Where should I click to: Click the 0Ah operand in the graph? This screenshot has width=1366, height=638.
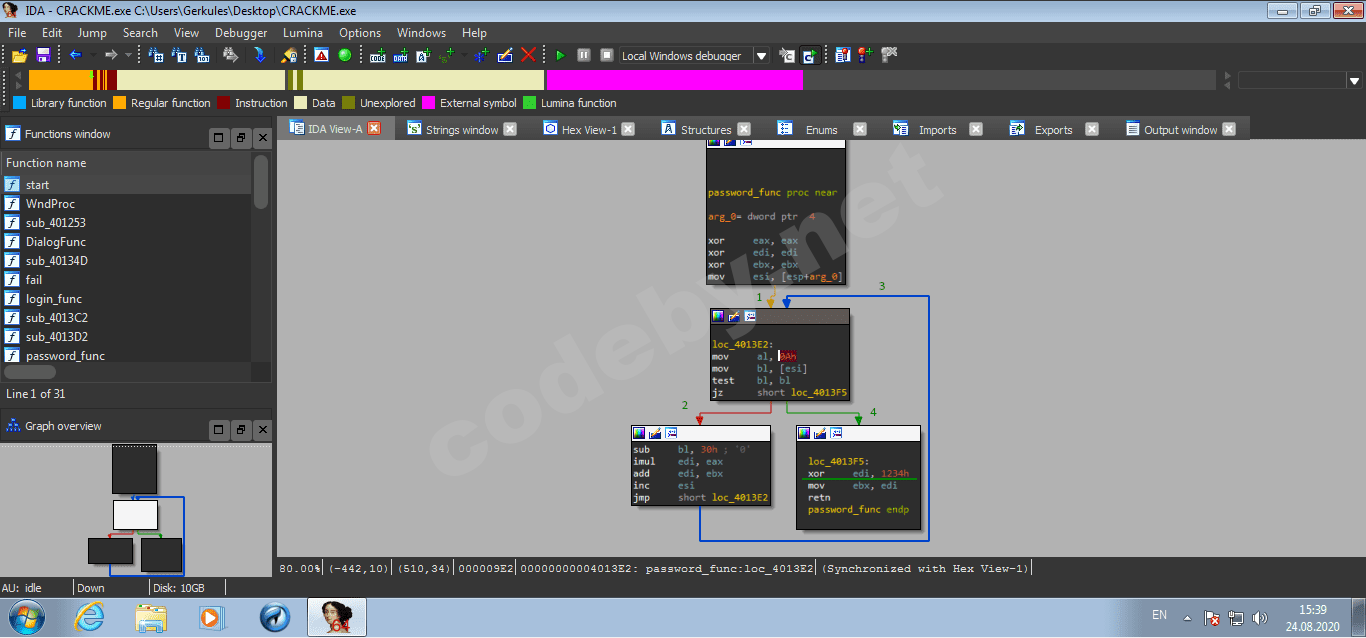click(788, 356)
